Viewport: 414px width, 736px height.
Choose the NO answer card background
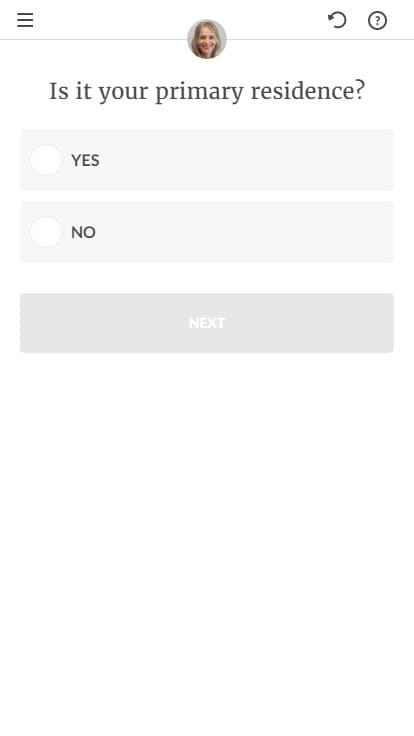[x=207, y=232]
